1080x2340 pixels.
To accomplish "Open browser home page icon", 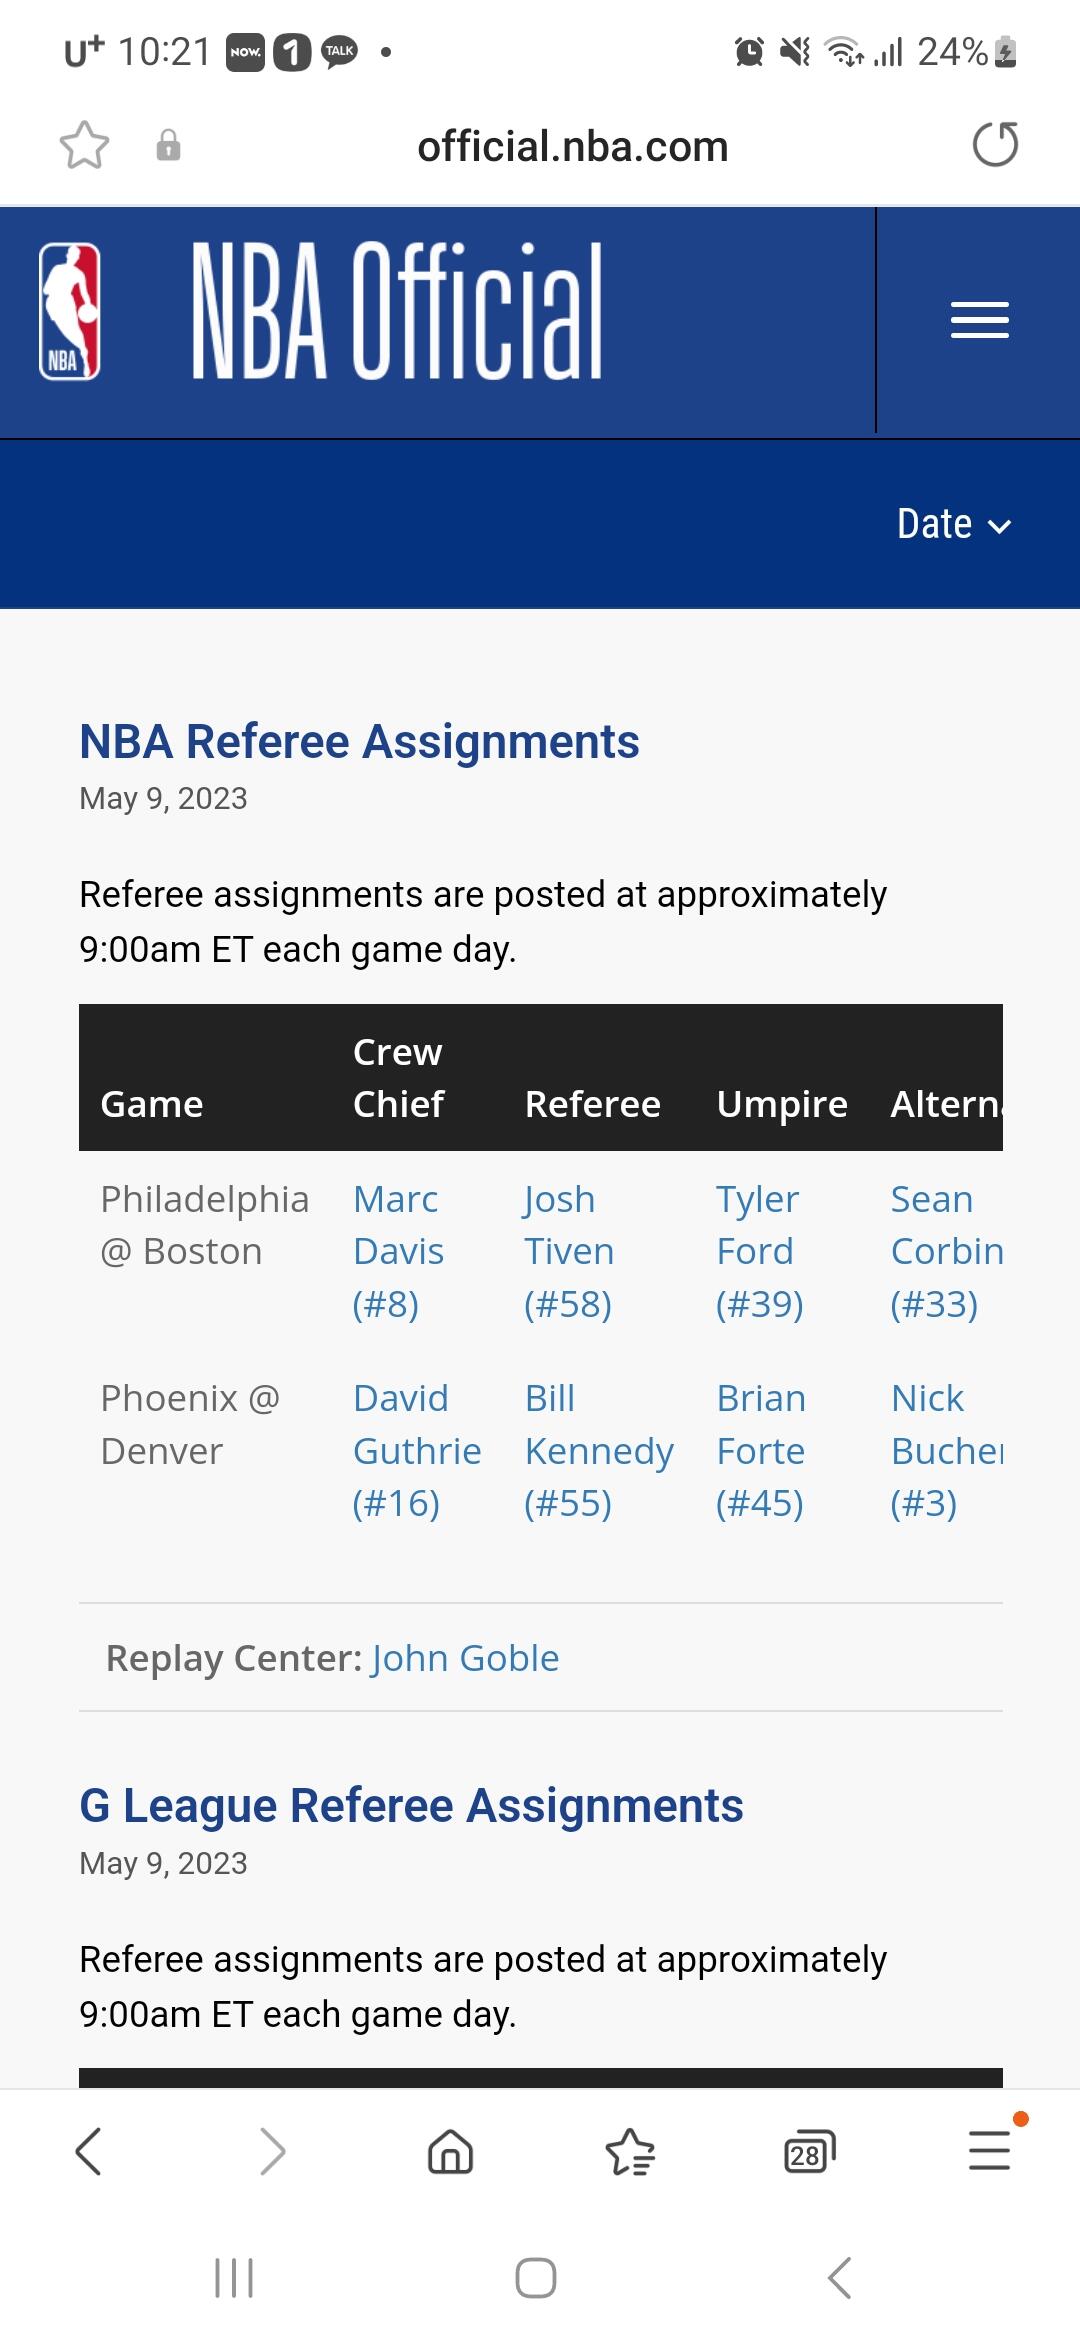I will 450,2151.
